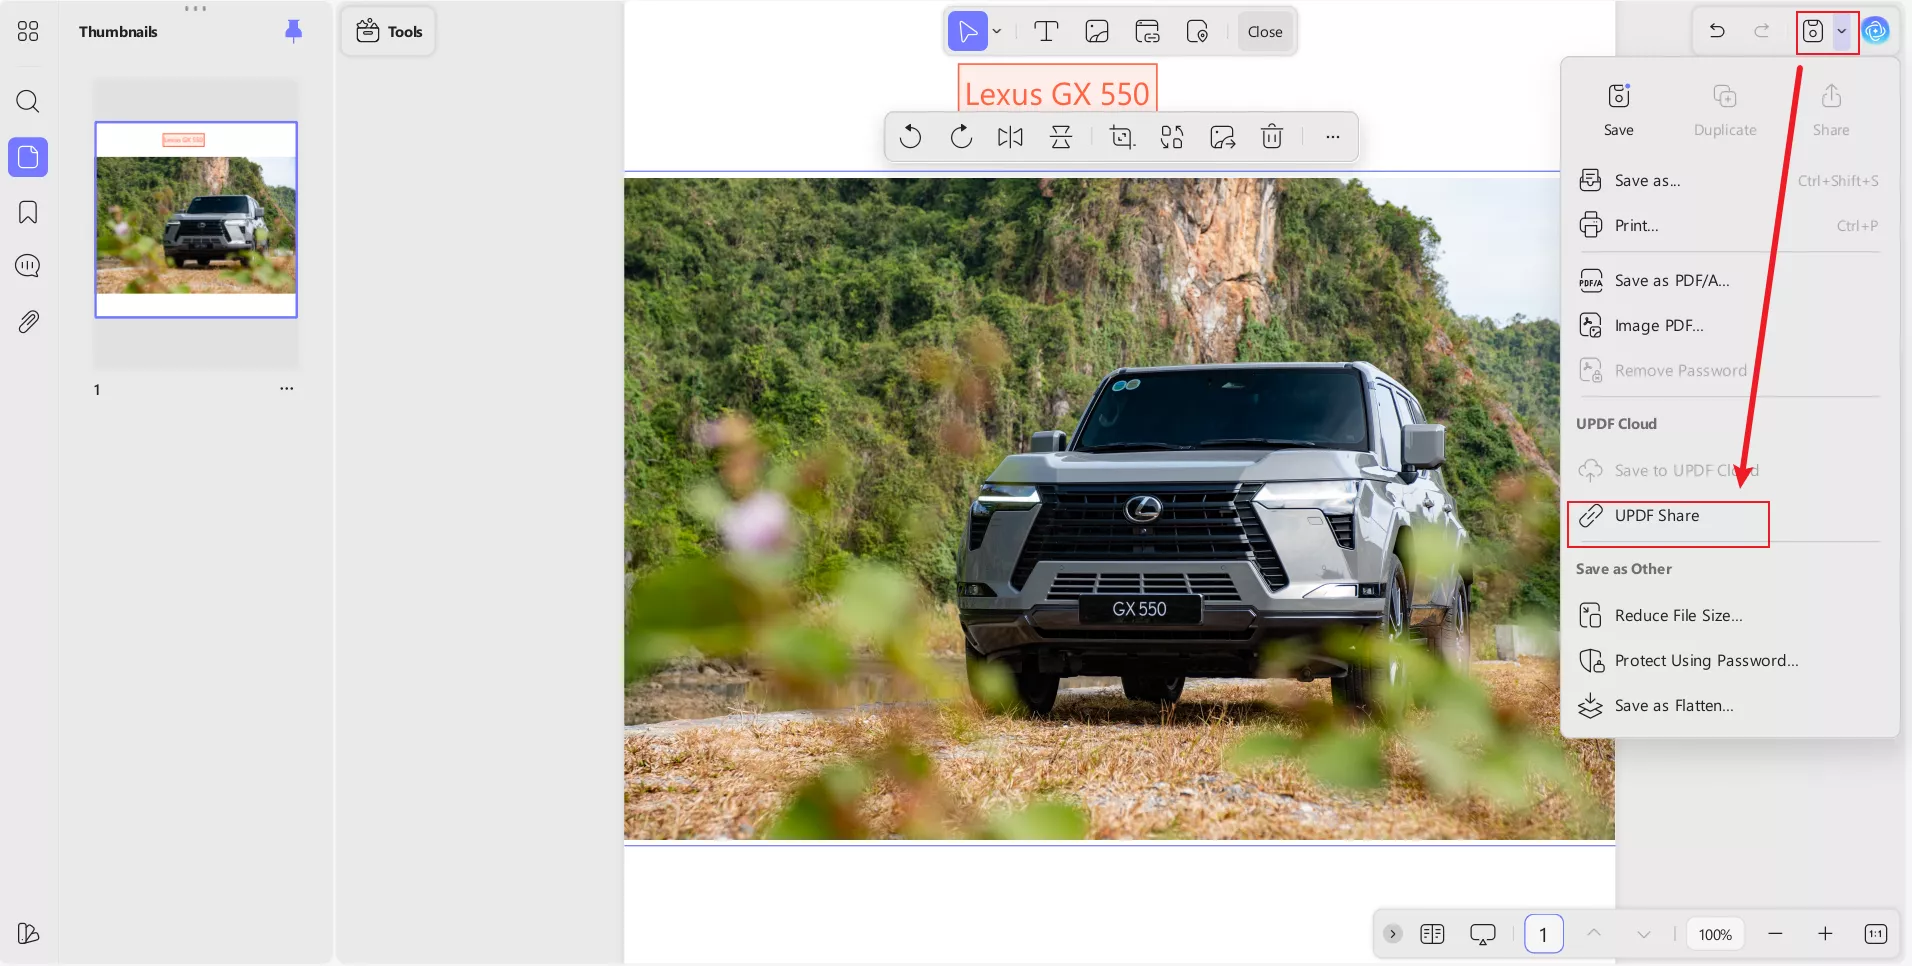Select Print from the save menu

[1636, 225]
